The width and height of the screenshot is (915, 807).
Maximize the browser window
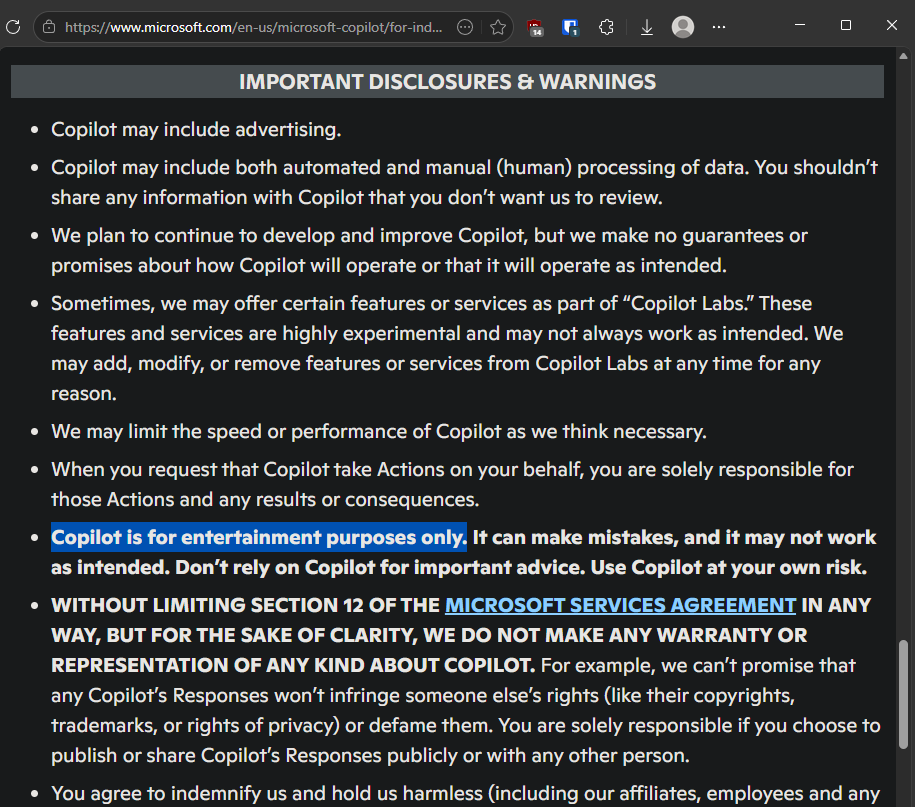pyautogui.click(x=846, y=25)
